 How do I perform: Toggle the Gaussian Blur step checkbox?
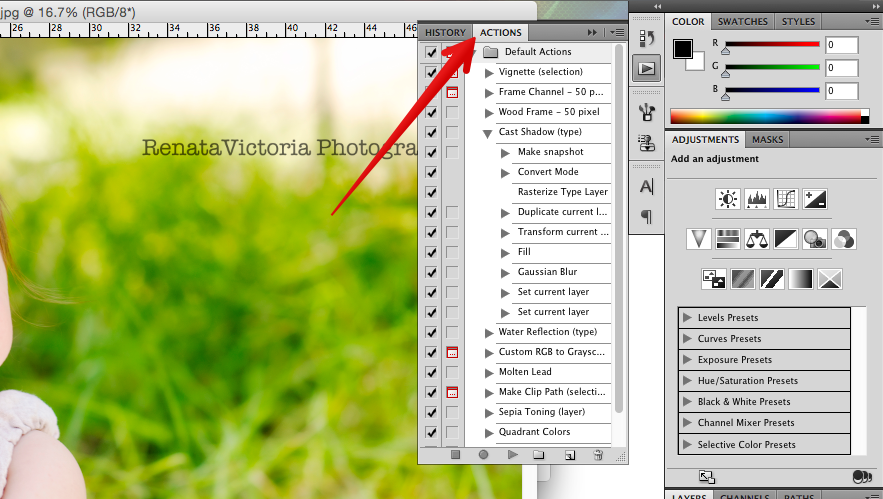(x=431, y=273)
